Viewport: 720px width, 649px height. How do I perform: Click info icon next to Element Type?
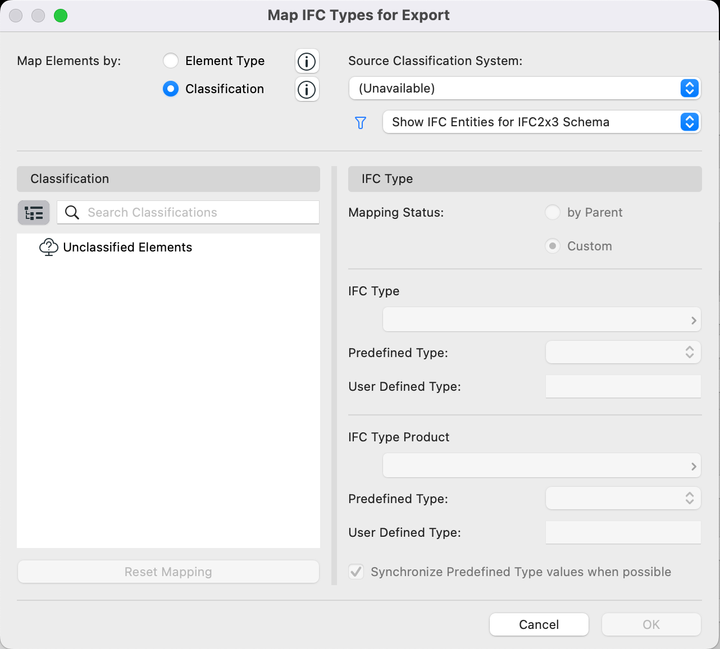[x=307, y=61]
